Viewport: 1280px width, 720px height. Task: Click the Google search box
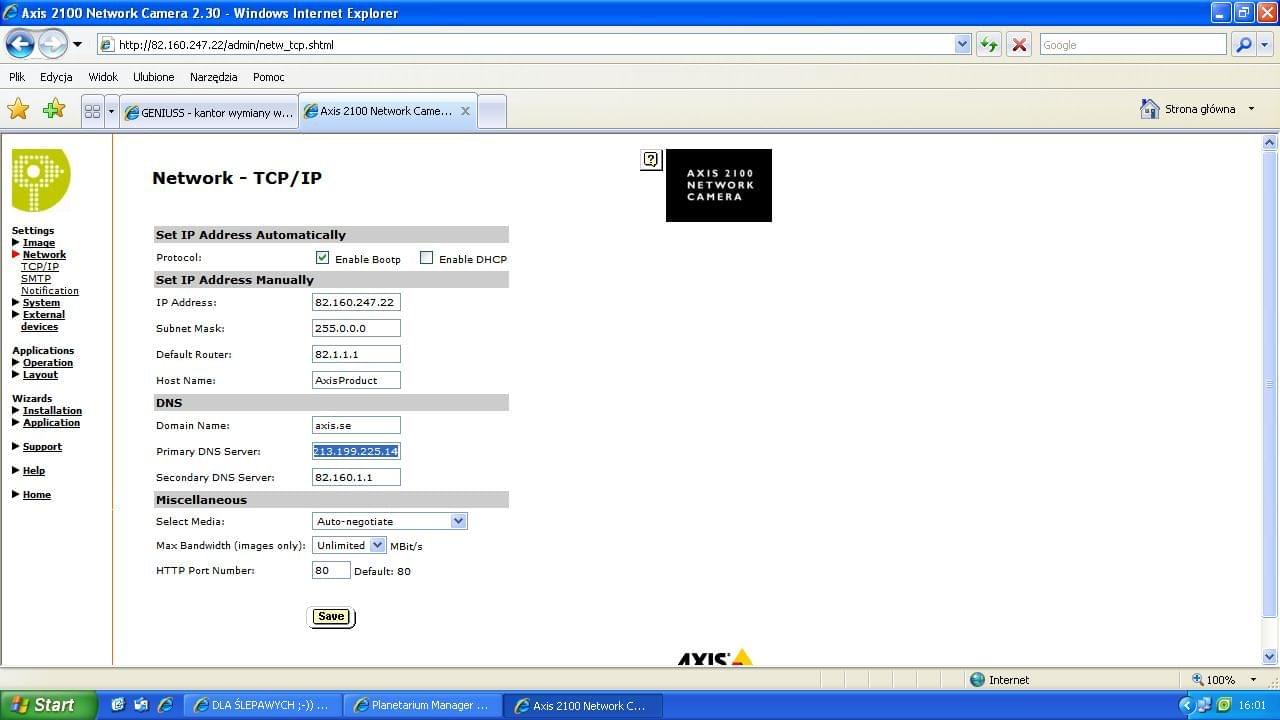[x=1132, y=45]
